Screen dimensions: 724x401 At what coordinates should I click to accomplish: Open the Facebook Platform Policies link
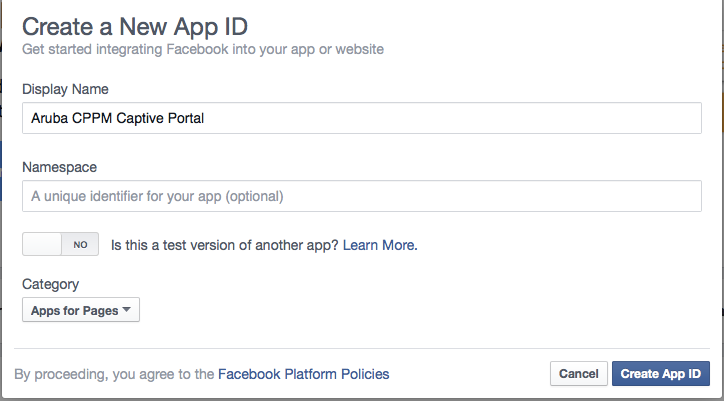tap(303, 374)
